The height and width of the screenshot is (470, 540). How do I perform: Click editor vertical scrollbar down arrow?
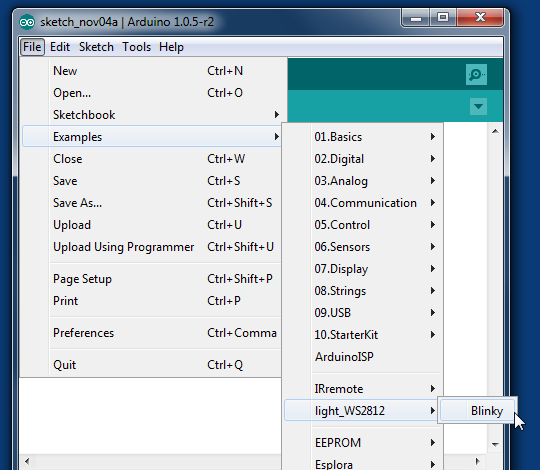click(495, 445)
